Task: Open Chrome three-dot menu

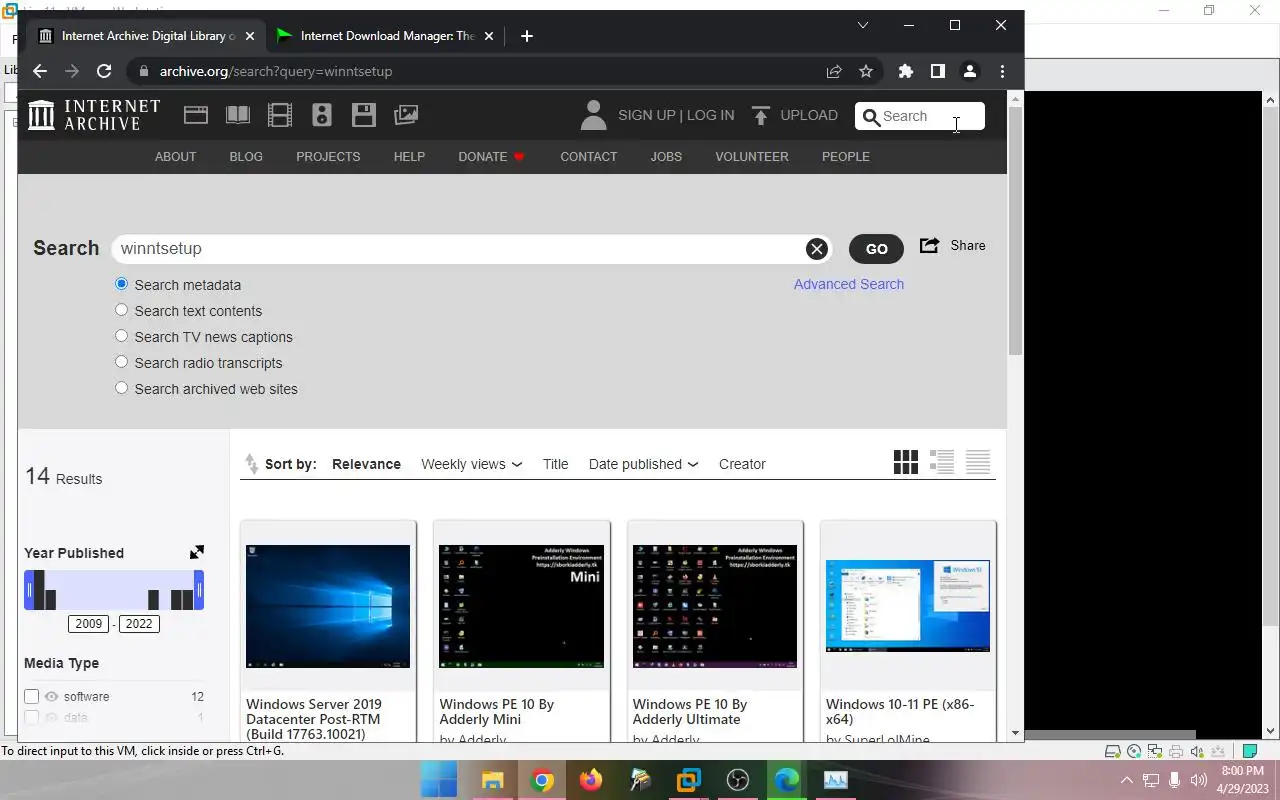Action: pos(1002,71)
